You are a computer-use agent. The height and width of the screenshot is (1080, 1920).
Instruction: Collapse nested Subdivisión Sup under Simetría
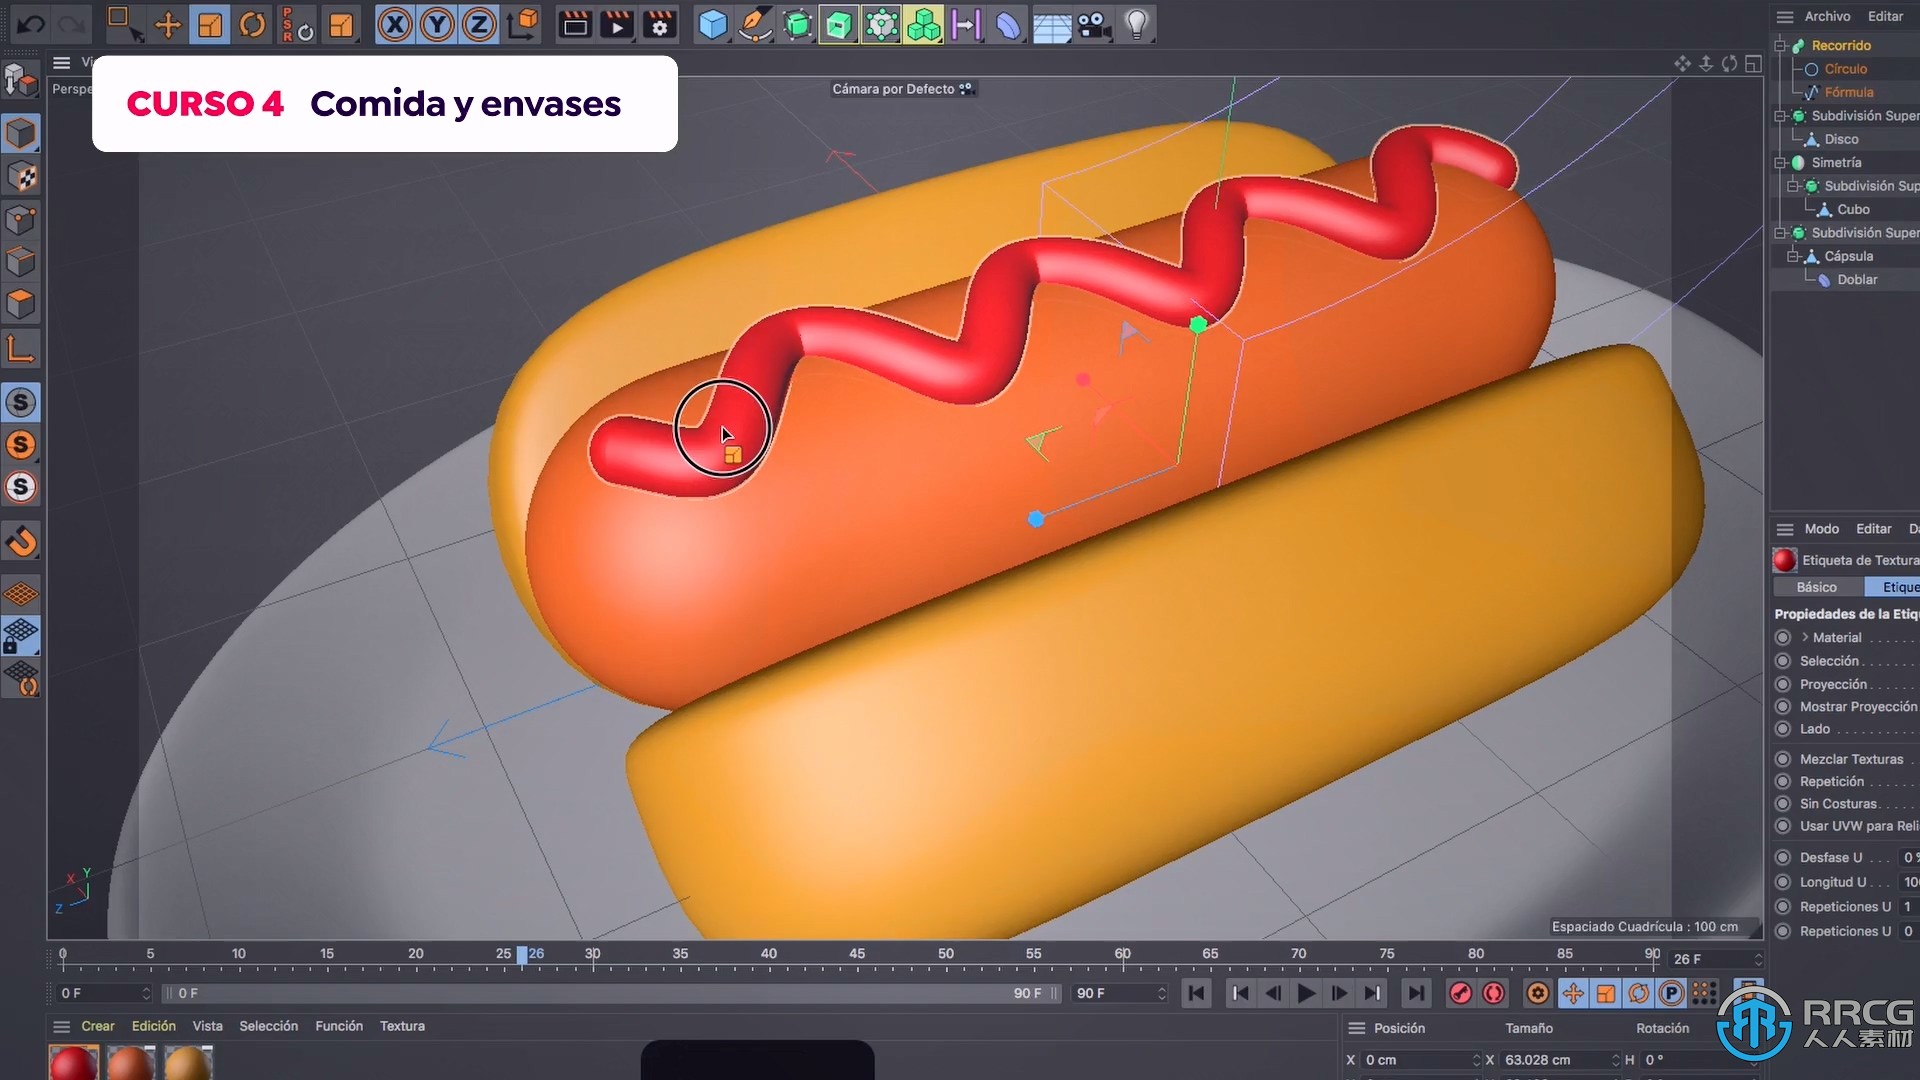[1793, 186]
